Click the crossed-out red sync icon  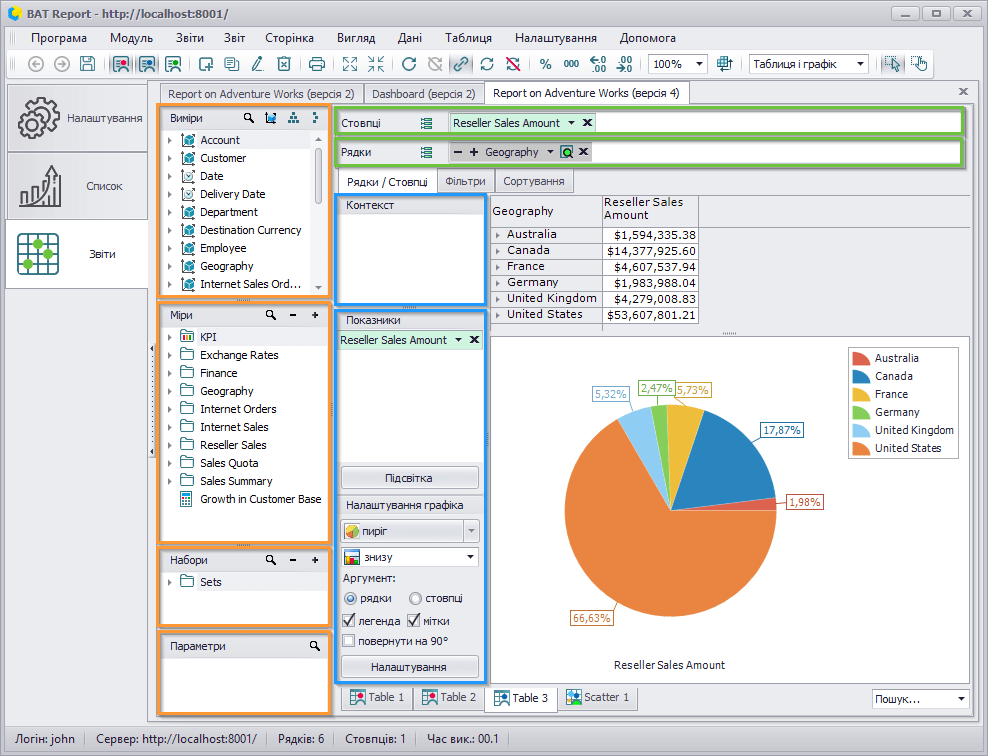513,64
